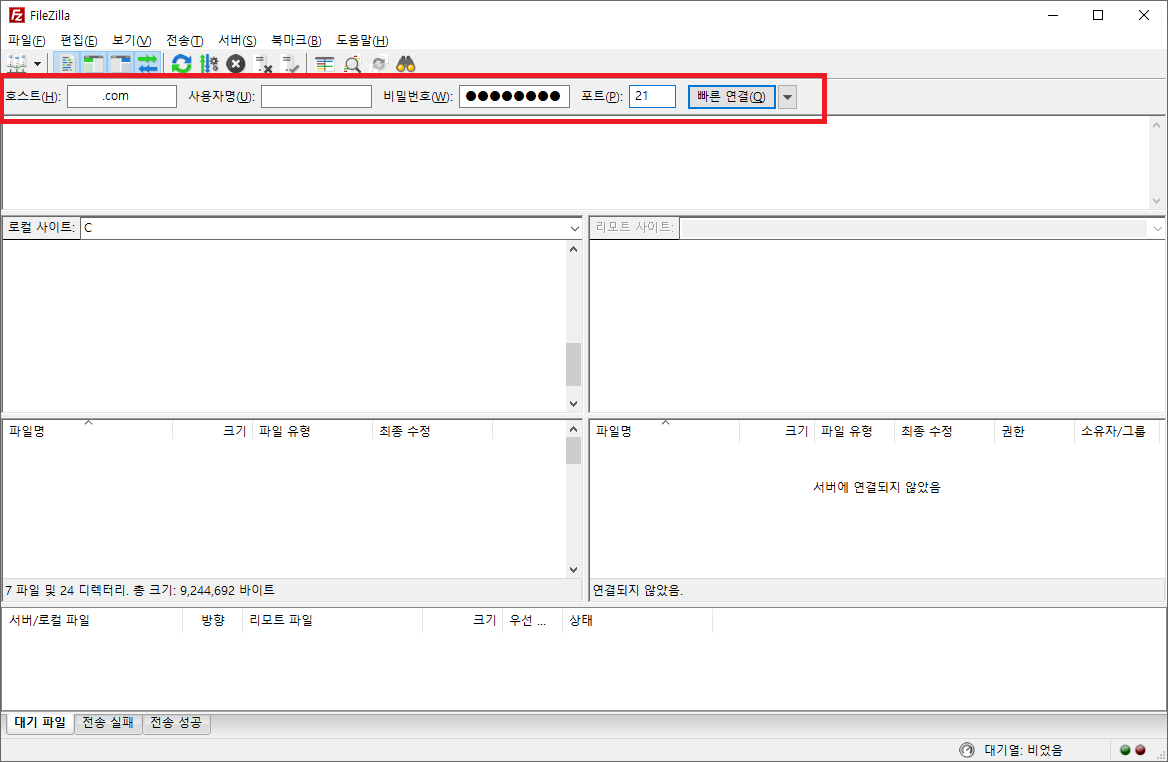Click the 대기열: 비었음 status text
1168x762 pixels.
[x=1023, y=750]
